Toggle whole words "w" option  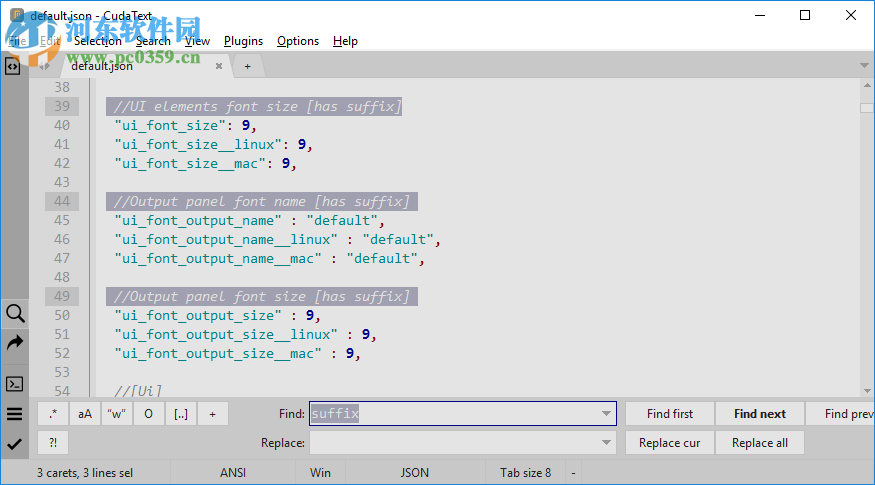pyautogui.click(x=117, y=414)
